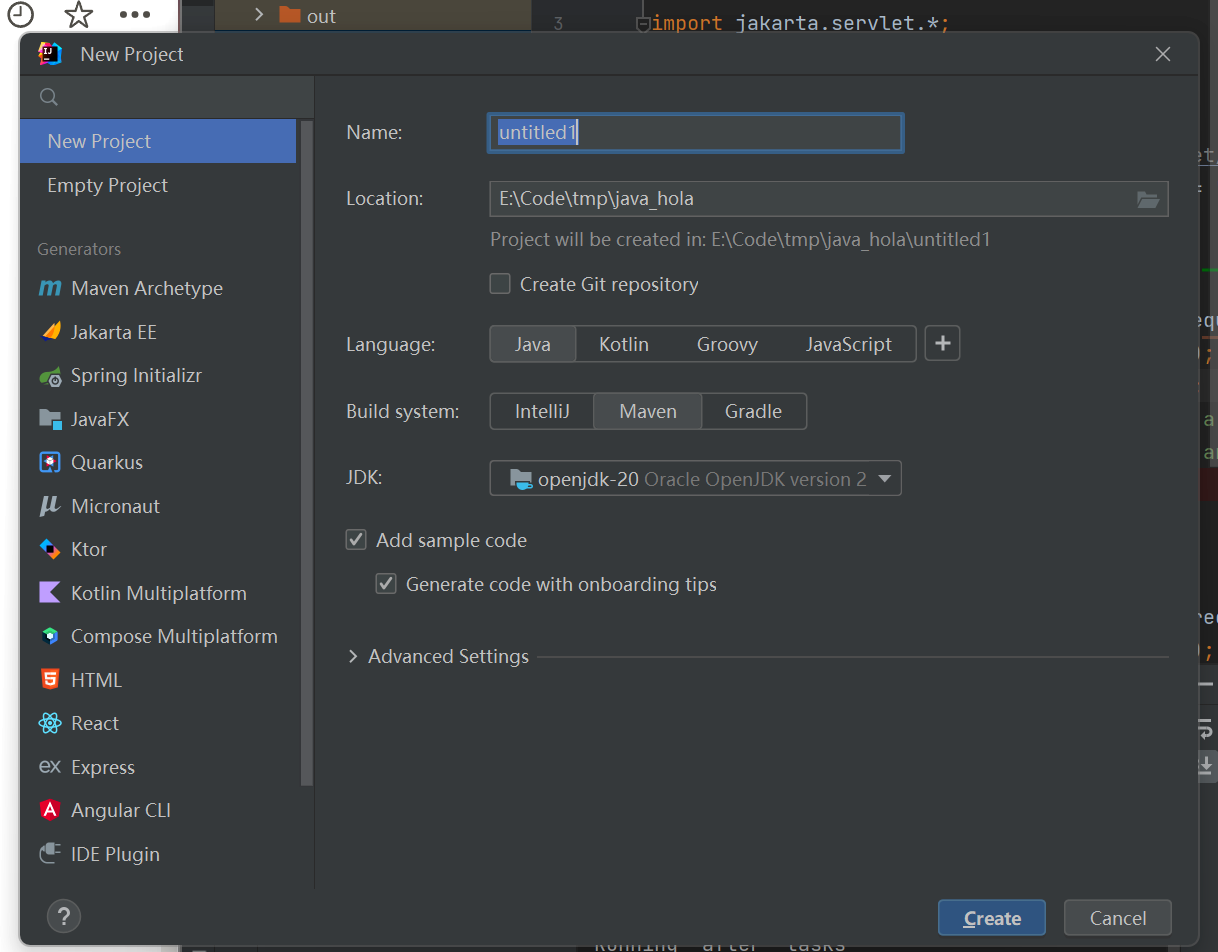Viewport: 1218px width, 952px height.
Task: Close the New Project dialog
Action: (1162, 54)
